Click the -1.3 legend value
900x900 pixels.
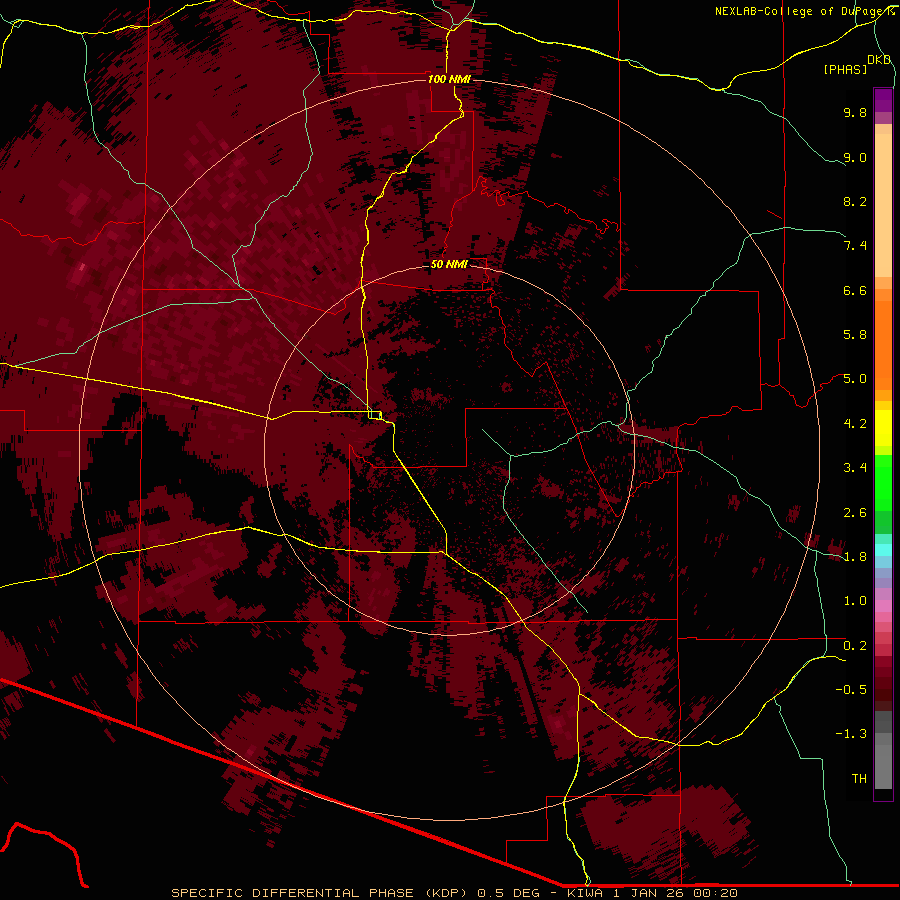coord(851,734)
